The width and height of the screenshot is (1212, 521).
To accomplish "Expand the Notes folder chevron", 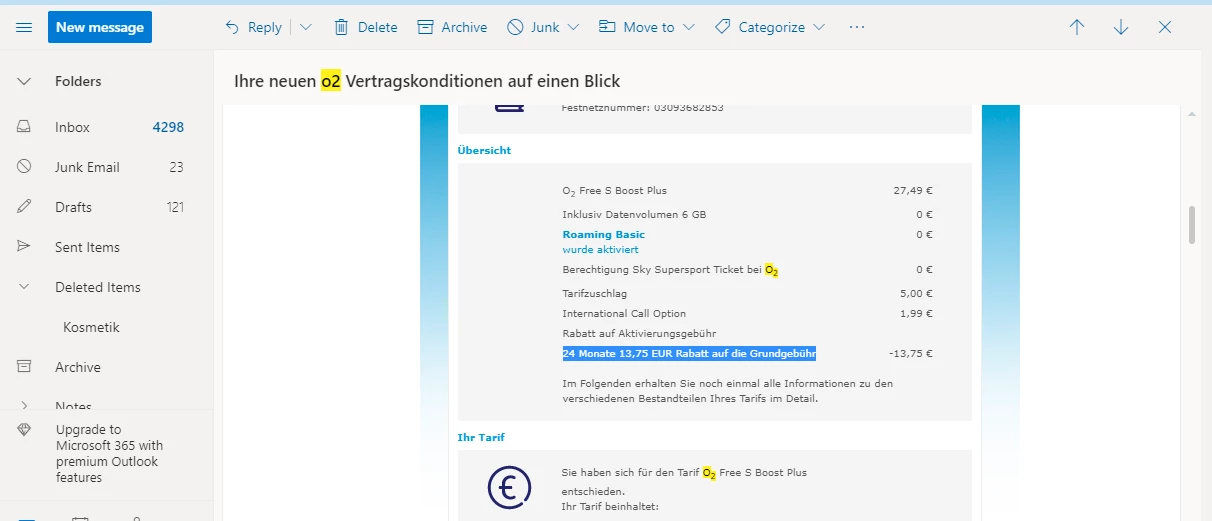I will [x=24, y=406].
